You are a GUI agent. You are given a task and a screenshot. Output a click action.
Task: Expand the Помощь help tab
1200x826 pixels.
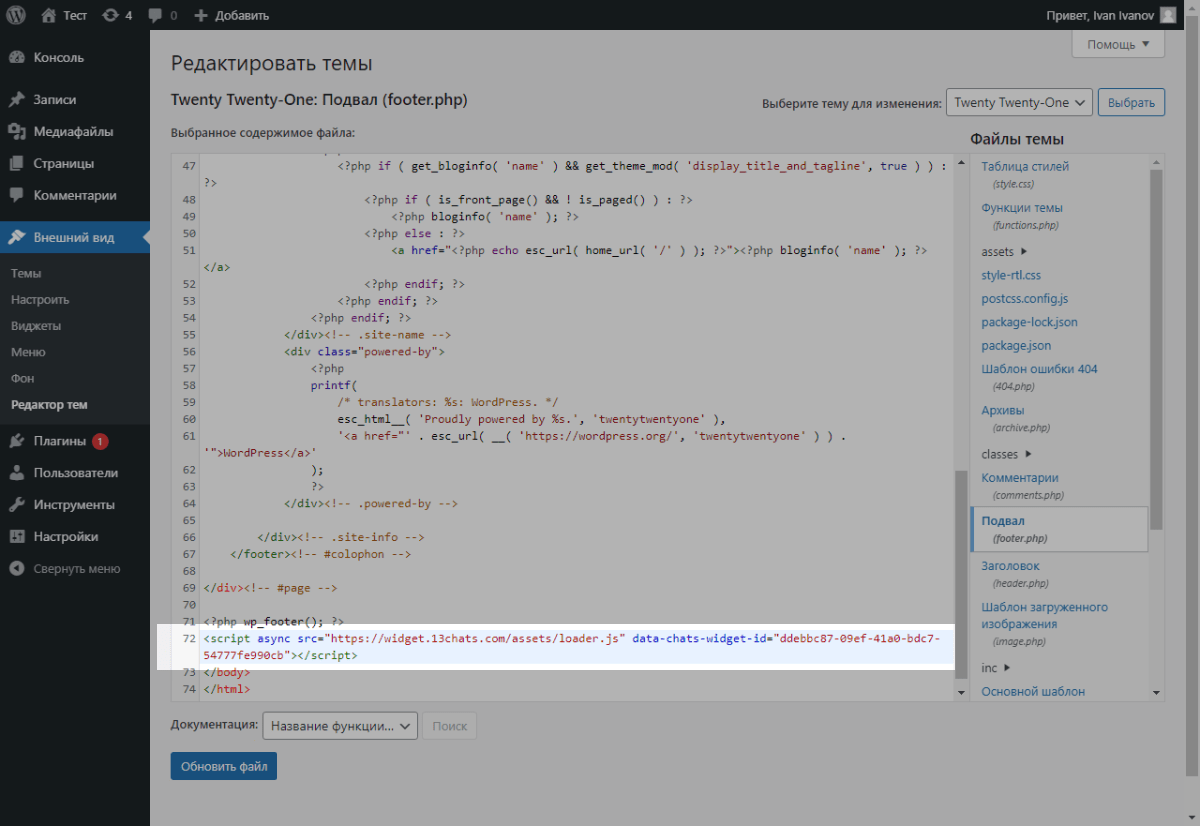(1118, 44)
